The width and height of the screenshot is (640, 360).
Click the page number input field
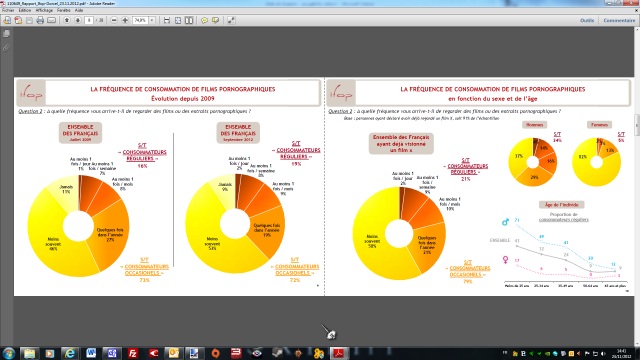point(89,20)
